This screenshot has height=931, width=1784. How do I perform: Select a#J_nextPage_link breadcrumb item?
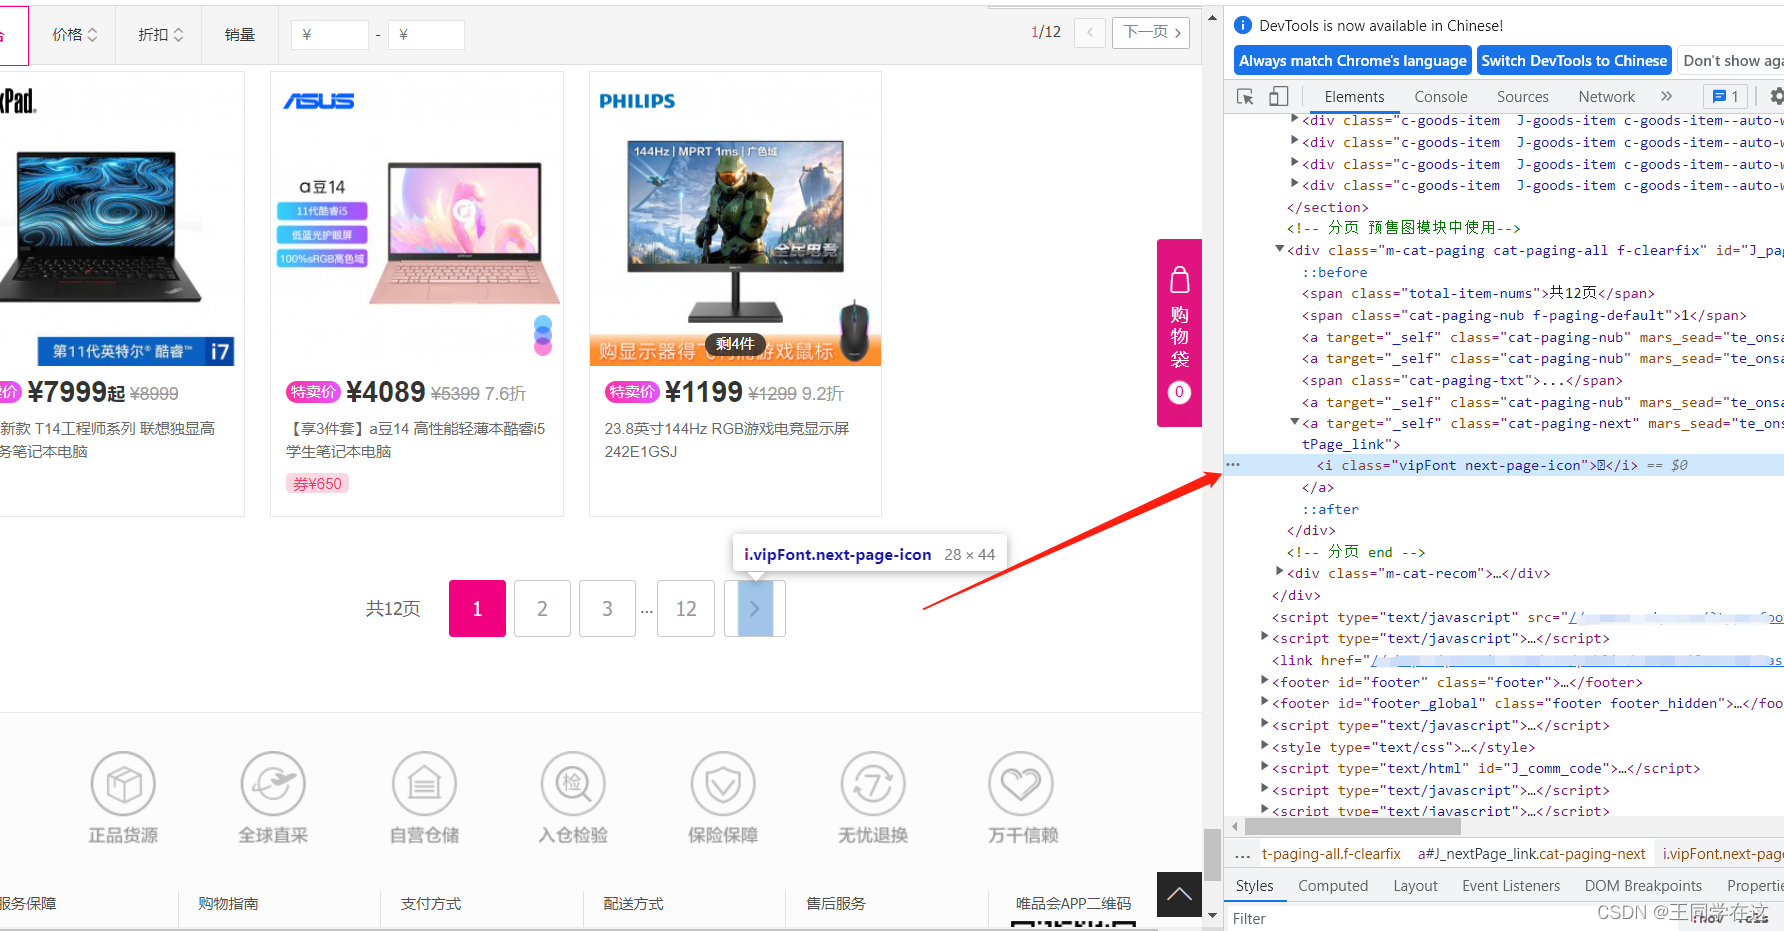coord(1531,854)
